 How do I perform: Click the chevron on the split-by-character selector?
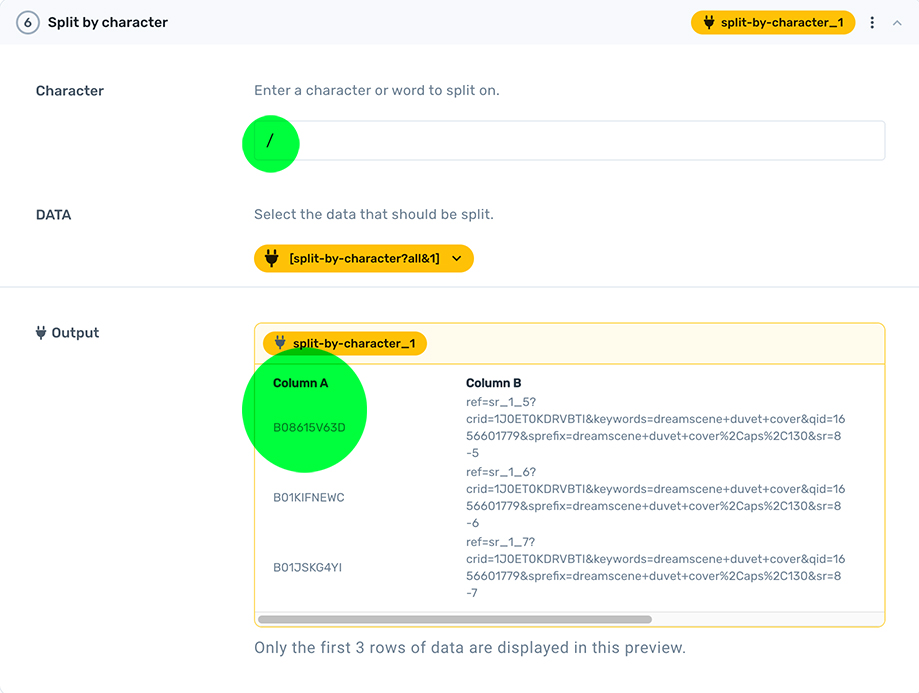[458, 258]
